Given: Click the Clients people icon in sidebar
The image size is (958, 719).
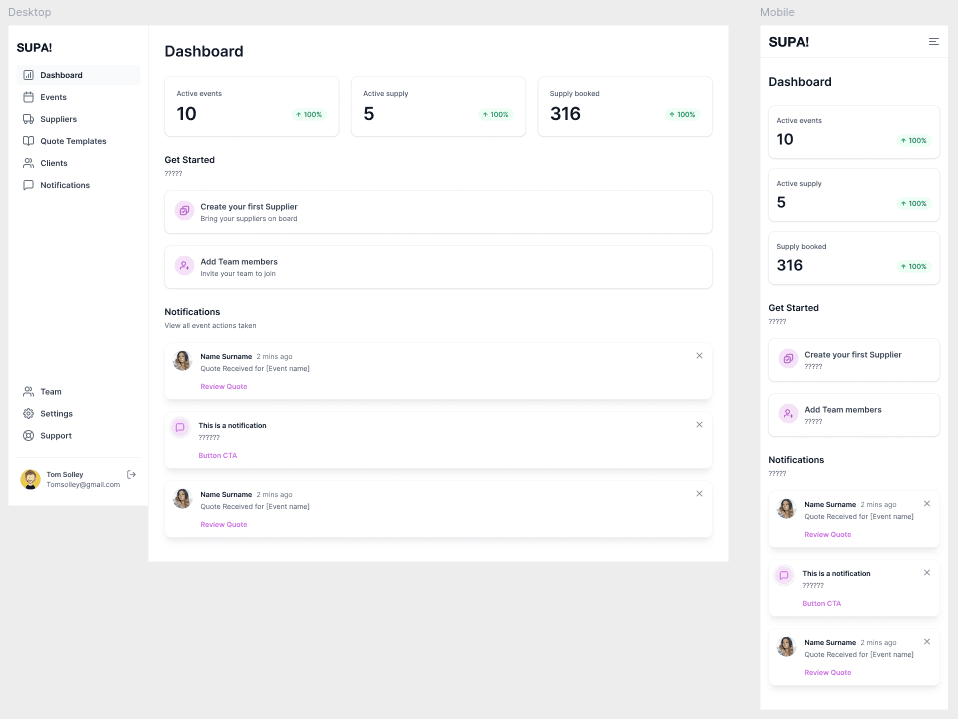Looking at the screenshot, I should click(x=28, y=163).
